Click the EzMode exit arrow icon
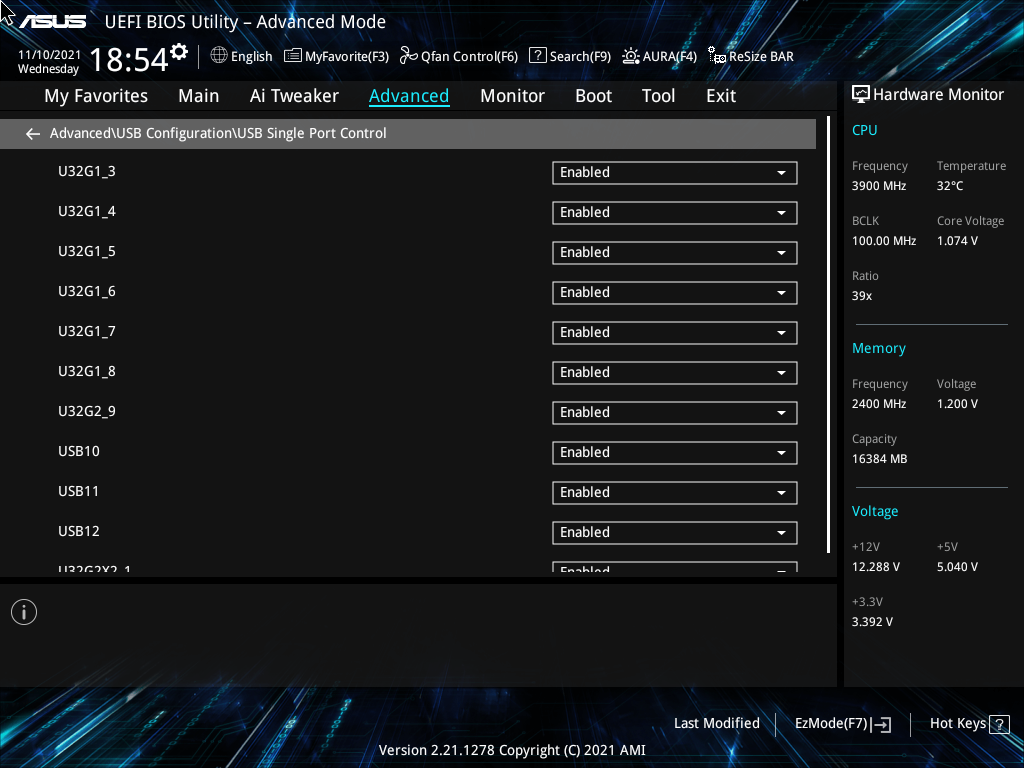1024x768 pixels. 881,724
